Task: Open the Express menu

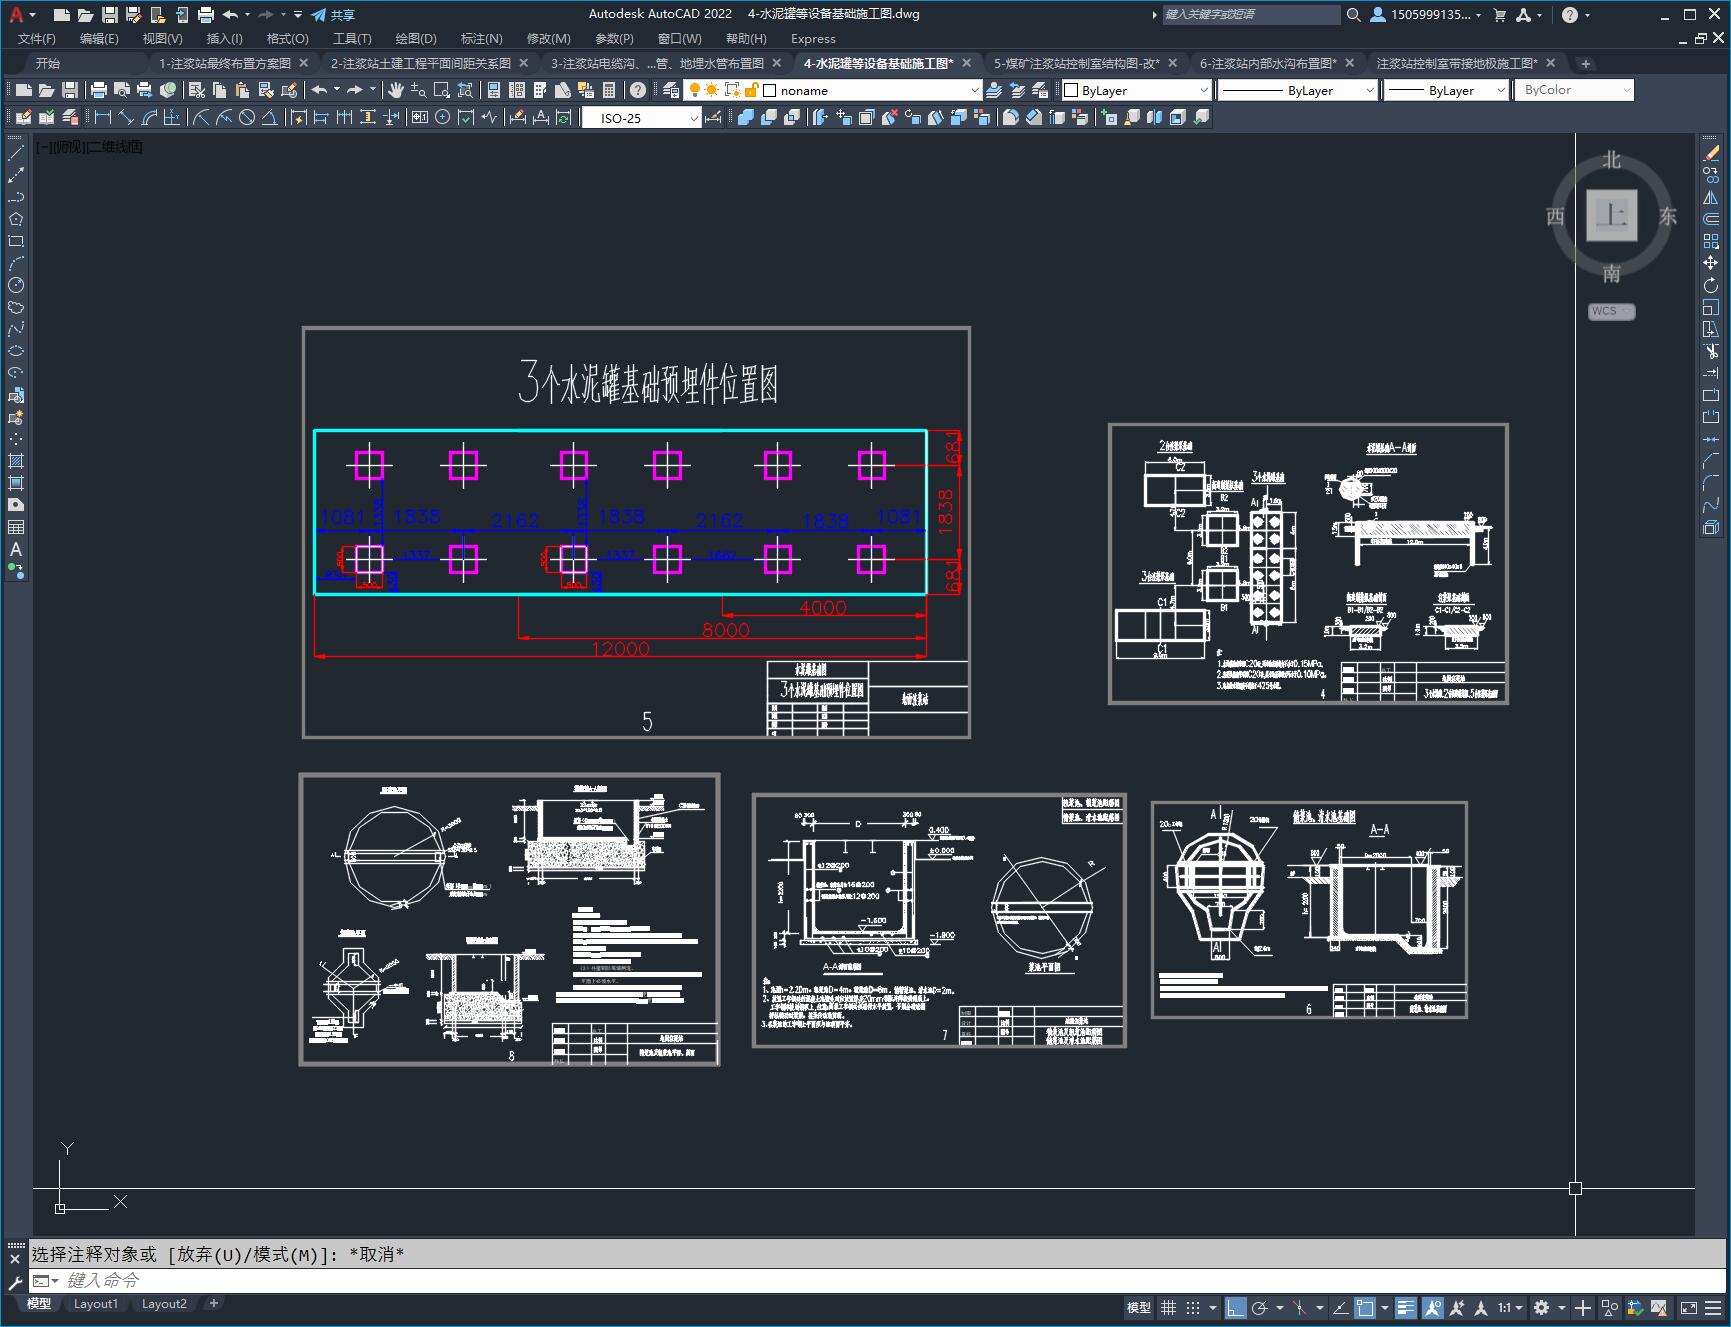Action: 813,38
